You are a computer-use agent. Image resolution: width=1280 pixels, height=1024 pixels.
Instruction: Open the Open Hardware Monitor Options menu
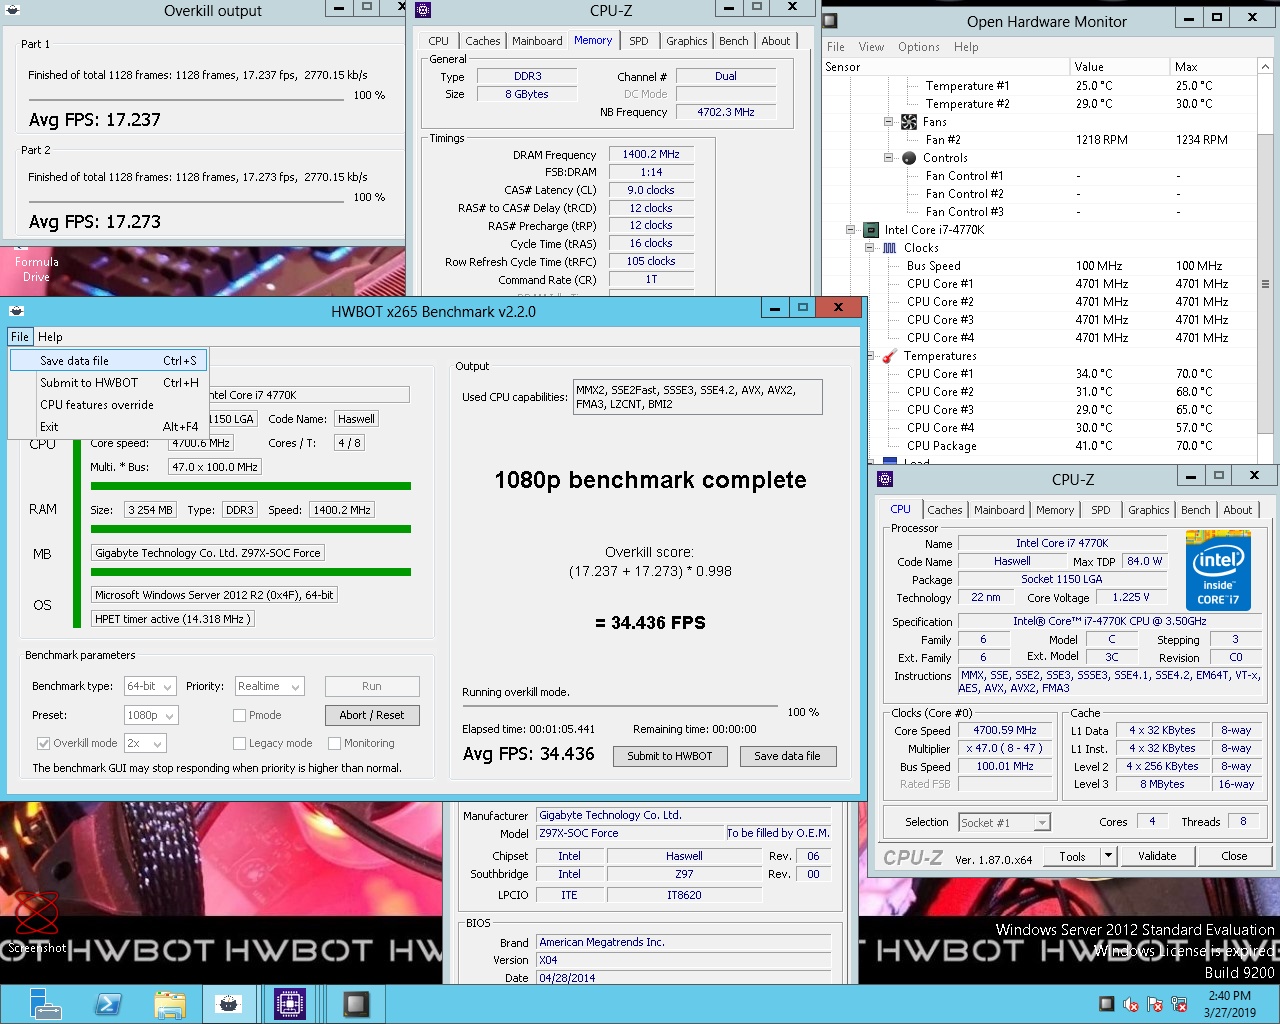(918, 47)
